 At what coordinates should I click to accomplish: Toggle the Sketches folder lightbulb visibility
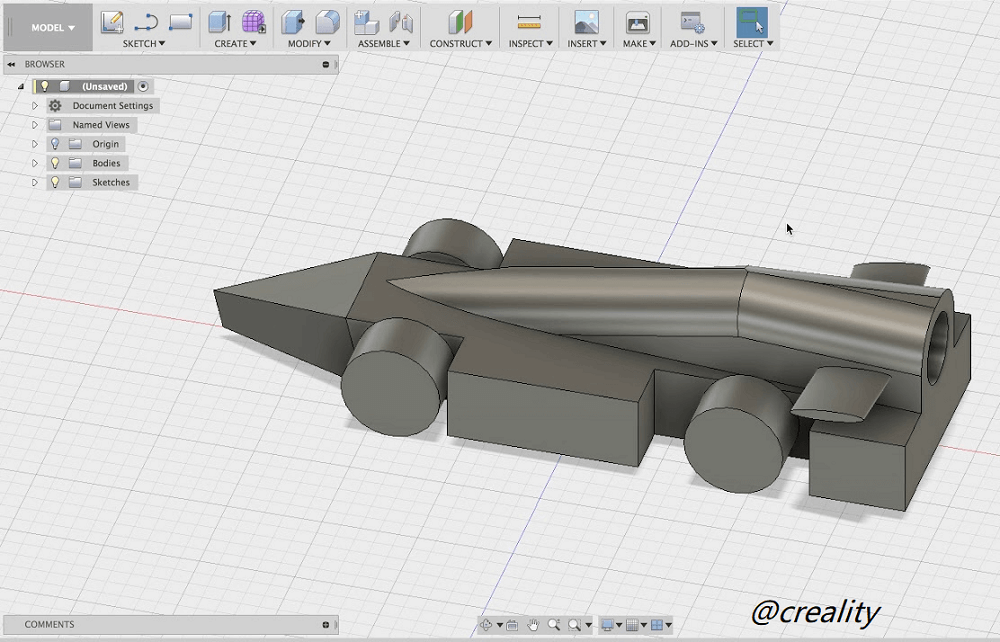(55, 182)
